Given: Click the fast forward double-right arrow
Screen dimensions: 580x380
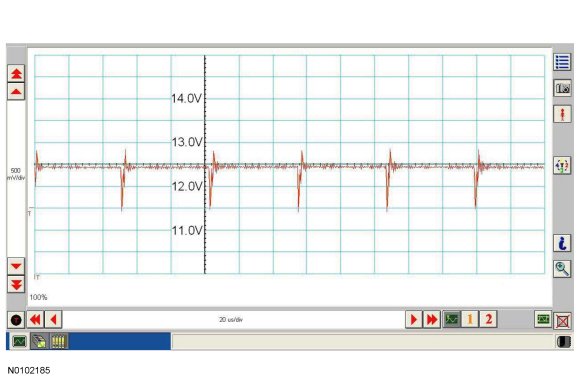Looking at the screenshot, I should click(431, 320).
